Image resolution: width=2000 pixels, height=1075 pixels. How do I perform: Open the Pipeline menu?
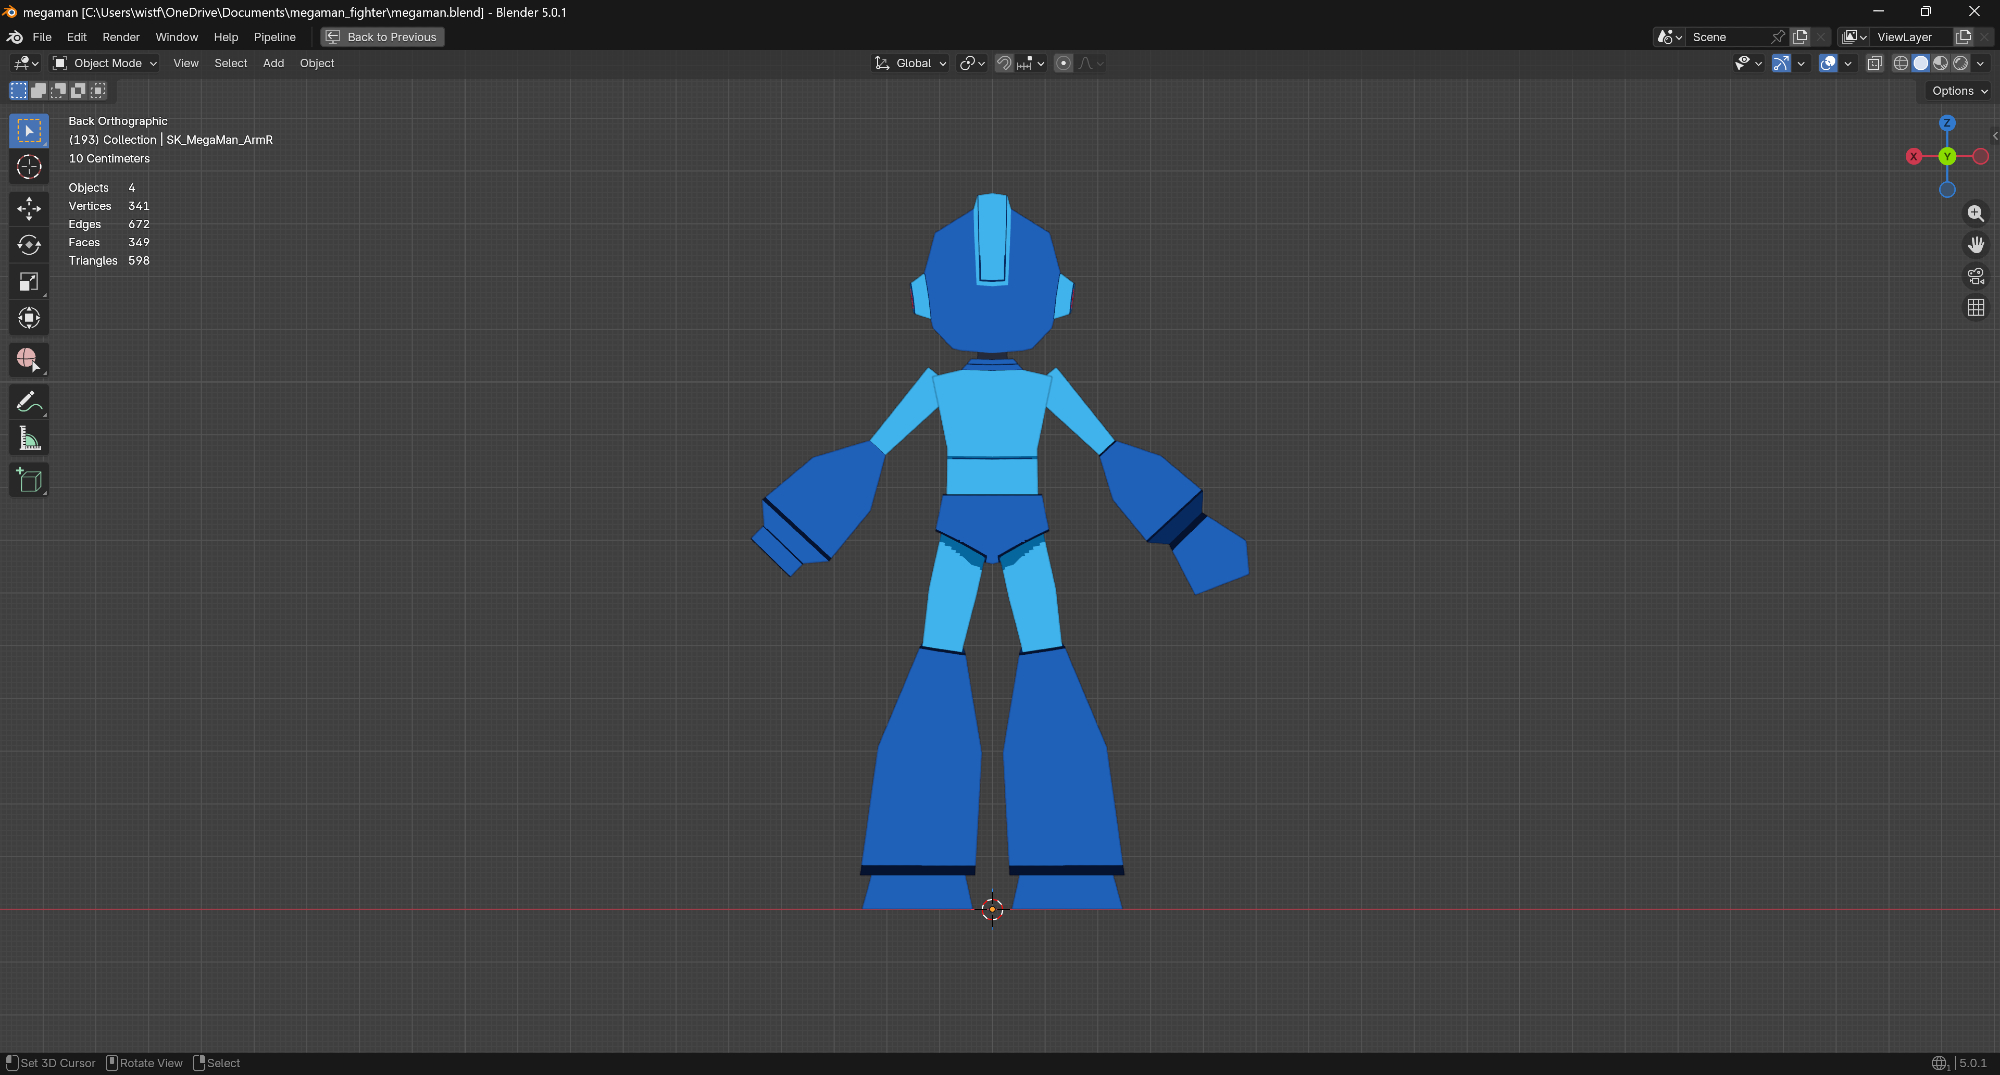tap(274, 37)
